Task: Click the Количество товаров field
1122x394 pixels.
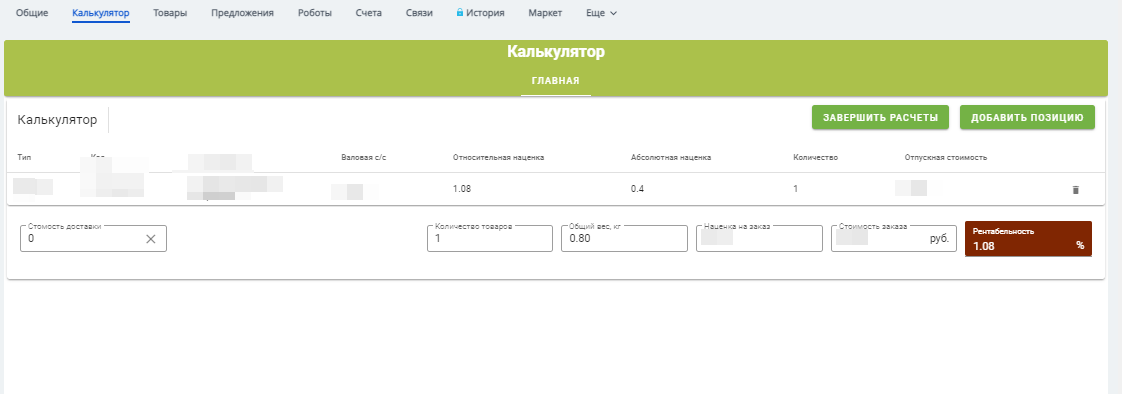Action: pyautogui.click(x=490, y=239)
